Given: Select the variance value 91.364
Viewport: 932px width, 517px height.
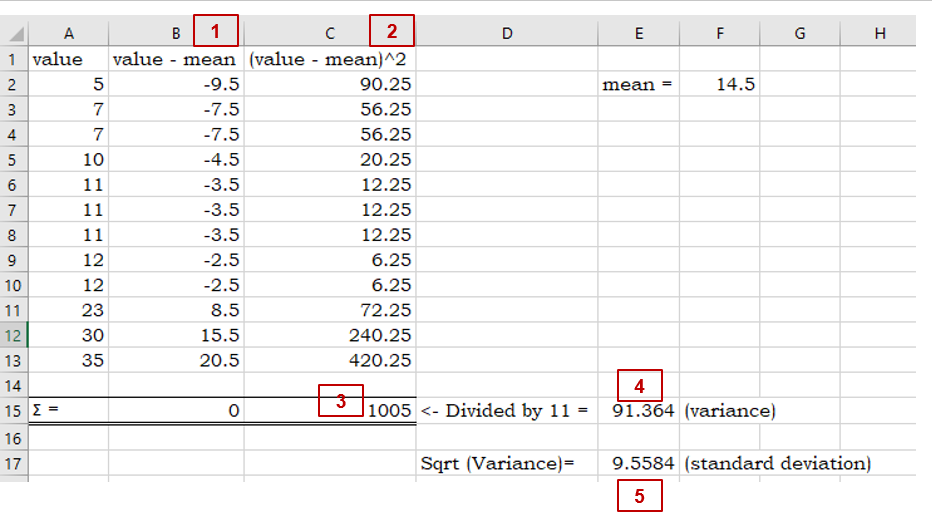Looking at the screenshot, I should (638, 411).
